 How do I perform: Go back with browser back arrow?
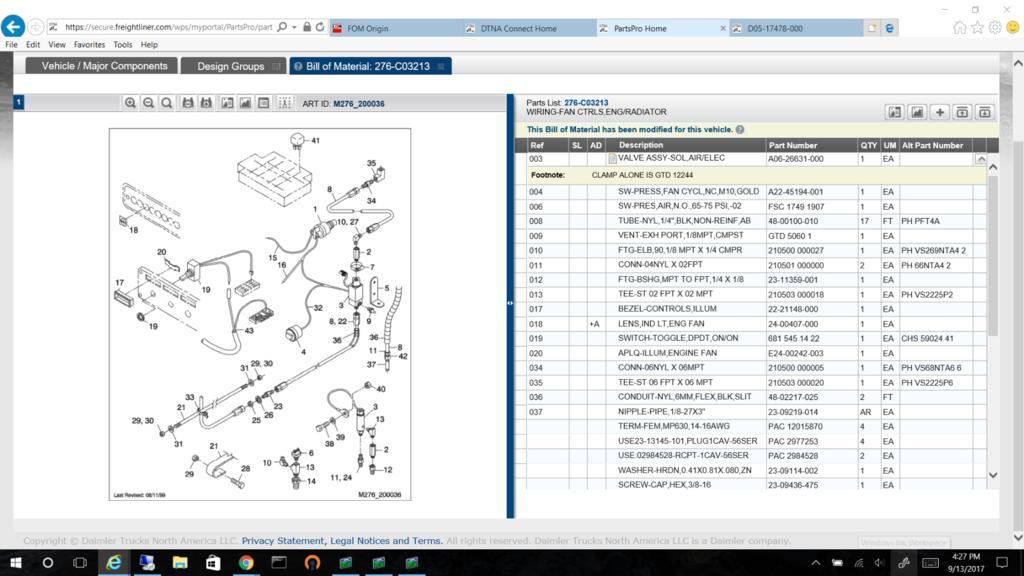[13, 27]
